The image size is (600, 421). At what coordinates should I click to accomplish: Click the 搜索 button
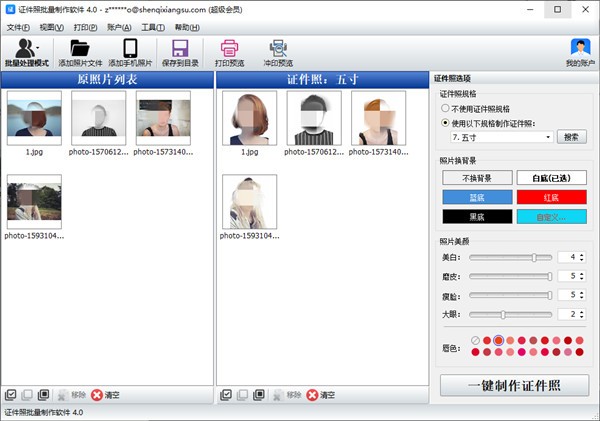click(571, 137)
